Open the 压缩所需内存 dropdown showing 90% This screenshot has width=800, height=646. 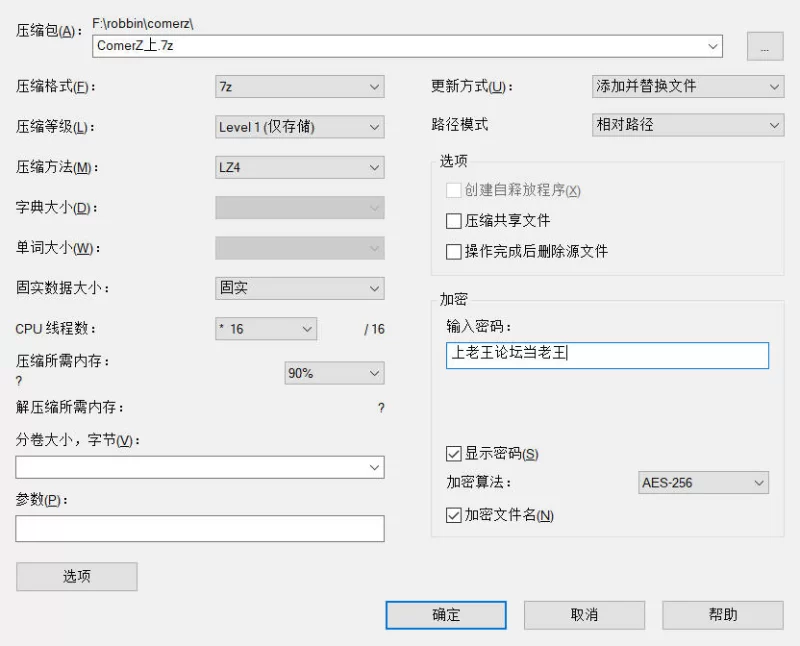click(x=334, y=373)
